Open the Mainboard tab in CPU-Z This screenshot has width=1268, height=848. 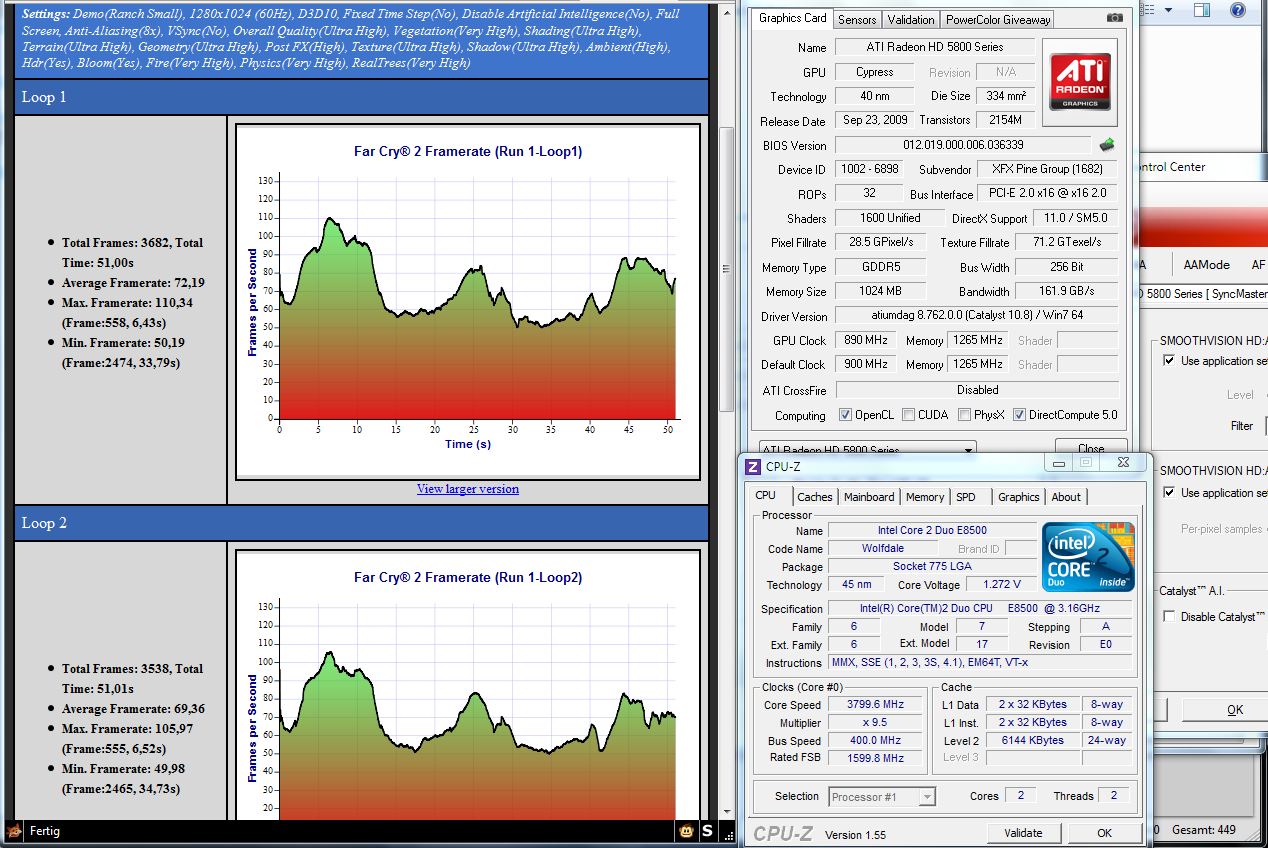pyautogui.click(x=869, y=497)
